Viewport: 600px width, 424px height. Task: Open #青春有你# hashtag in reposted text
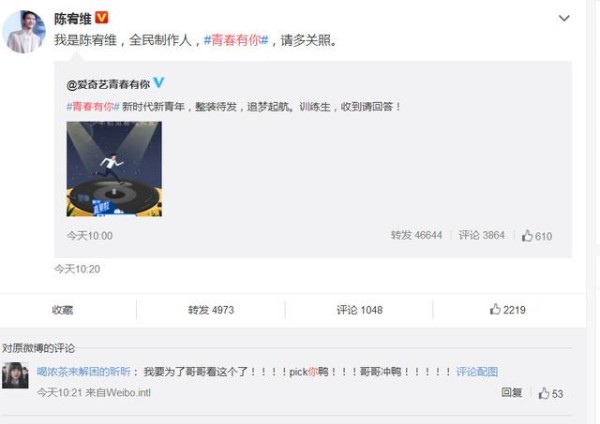click(x=93, y=106)
